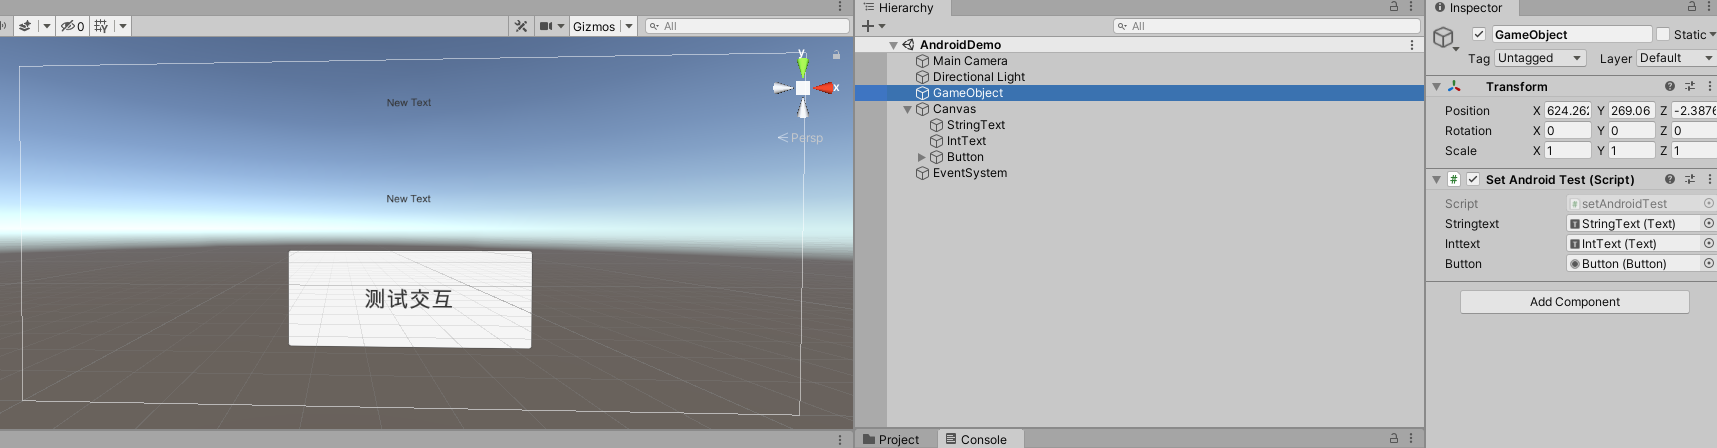This screenshot has width=1717, height=448.
Task: Click Position X value field
Action: [x=1567, y=111]
